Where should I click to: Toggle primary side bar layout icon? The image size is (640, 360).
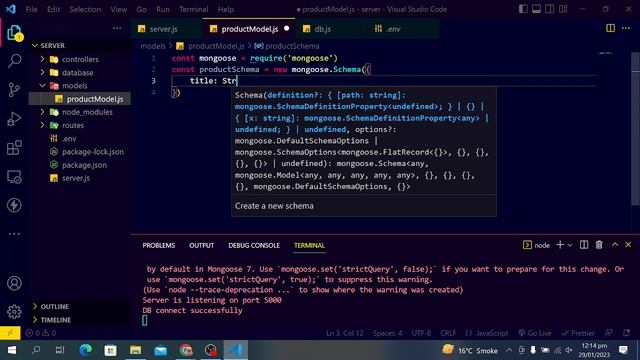tap(523, 9)
